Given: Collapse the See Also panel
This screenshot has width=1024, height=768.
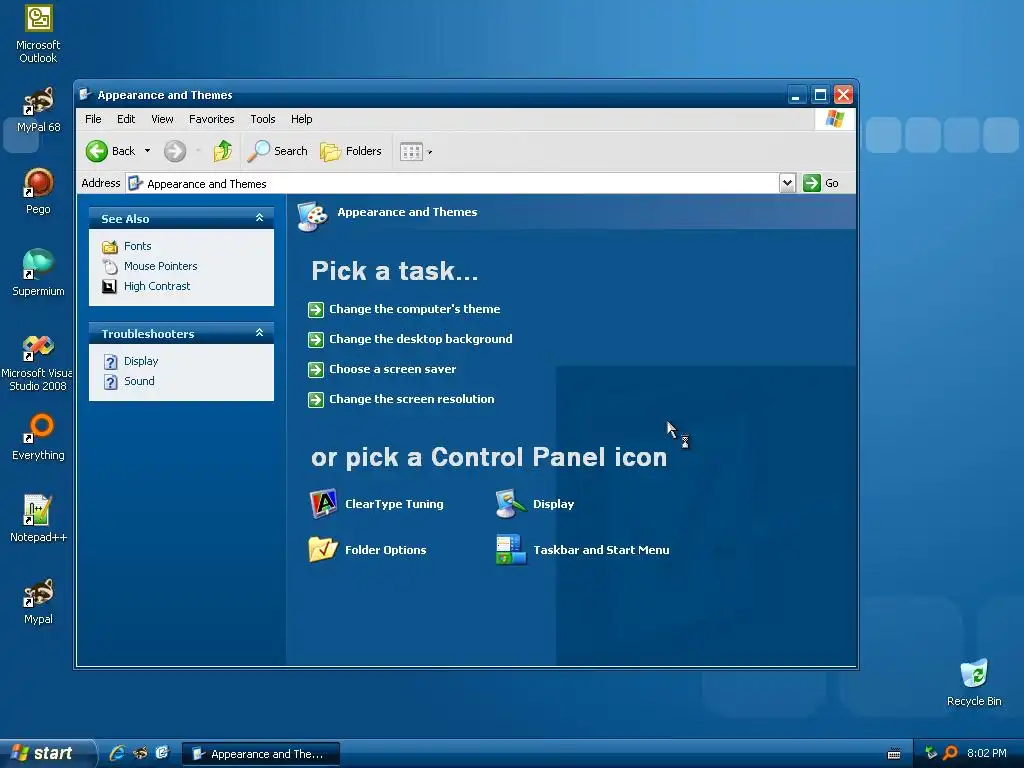Looking at the screenshot, I should click(259, 218).
